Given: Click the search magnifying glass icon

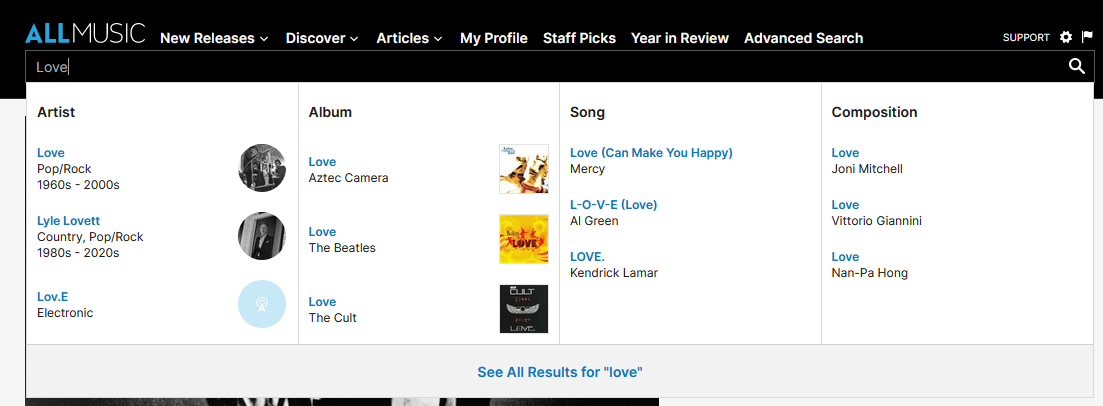Looking at the screenshot, I should coord(1076,66).
